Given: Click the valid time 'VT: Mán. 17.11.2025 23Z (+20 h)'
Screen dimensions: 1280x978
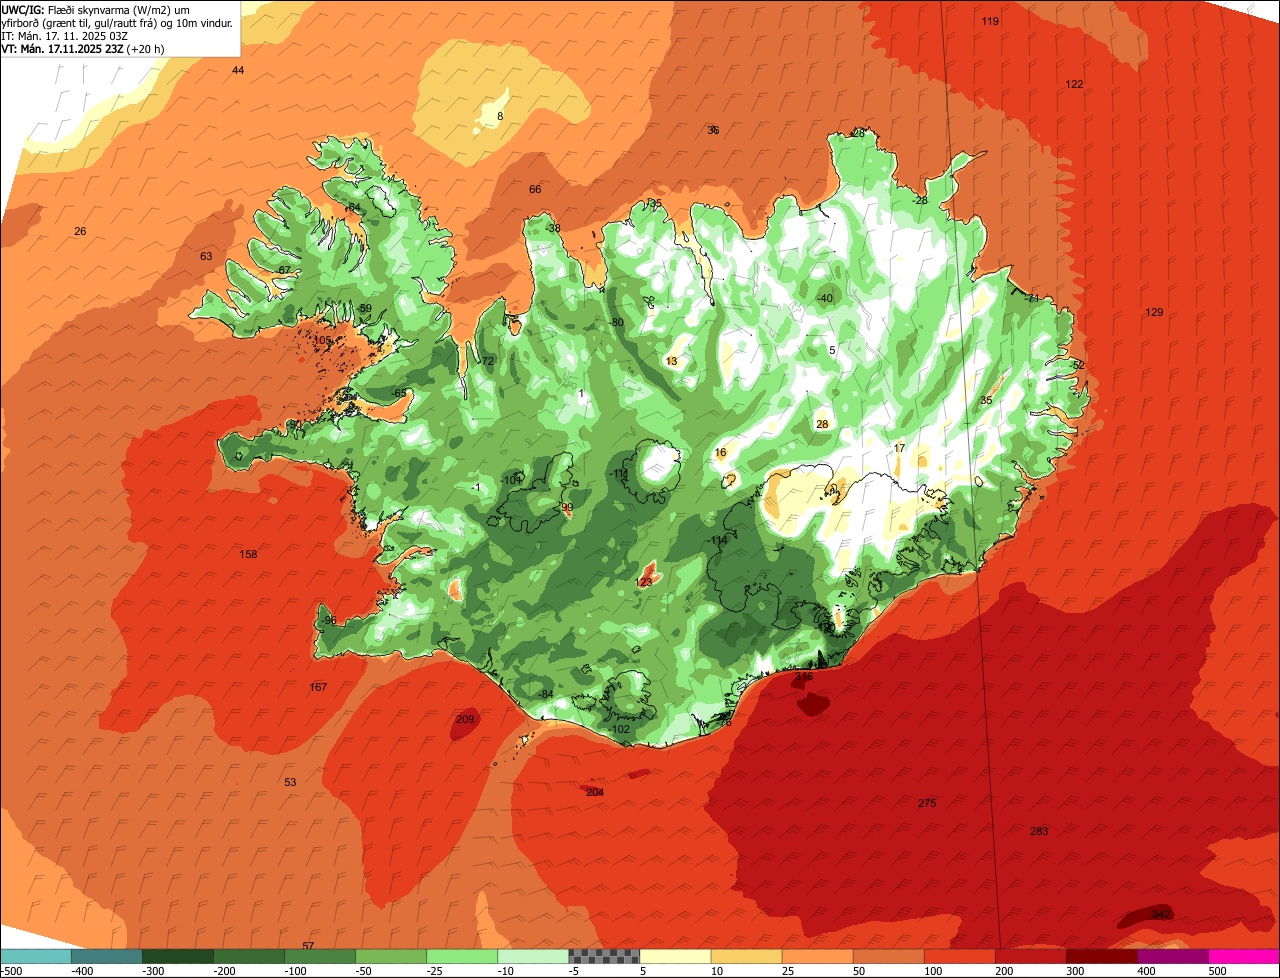Looking at the screenshot, I should coord(83,48).
